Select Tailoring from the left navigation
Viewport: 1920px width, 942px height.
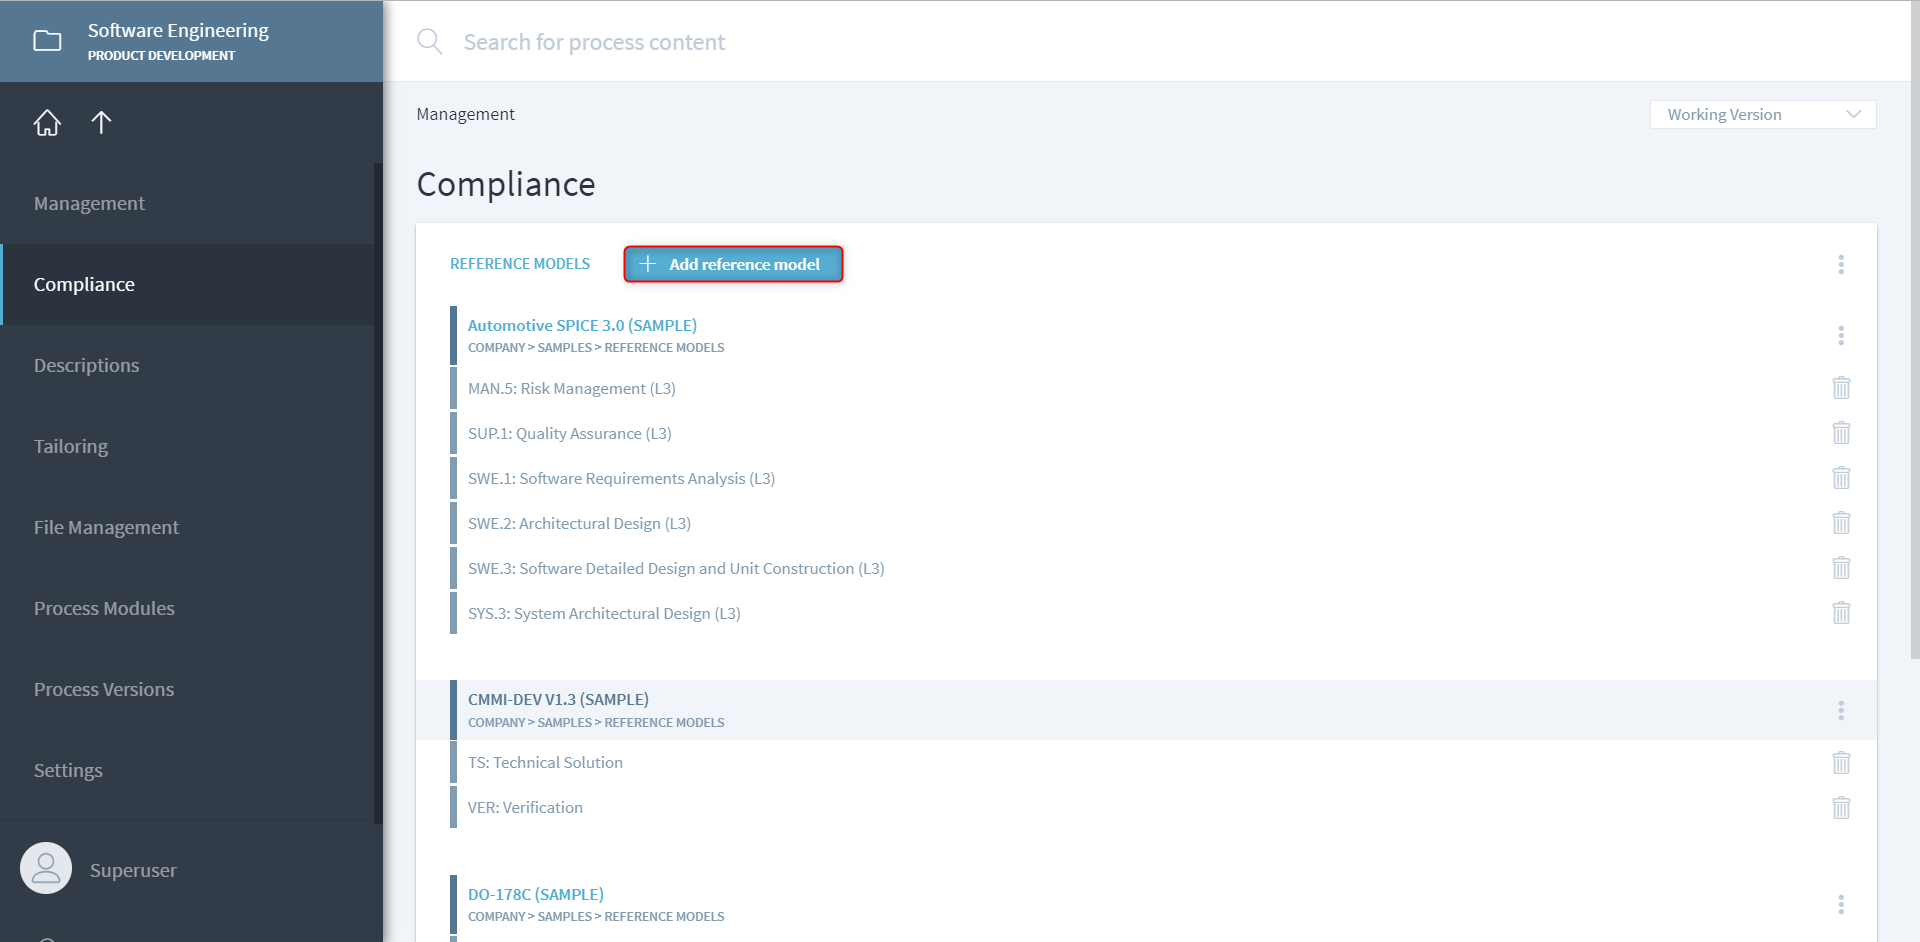pos(71,447)
